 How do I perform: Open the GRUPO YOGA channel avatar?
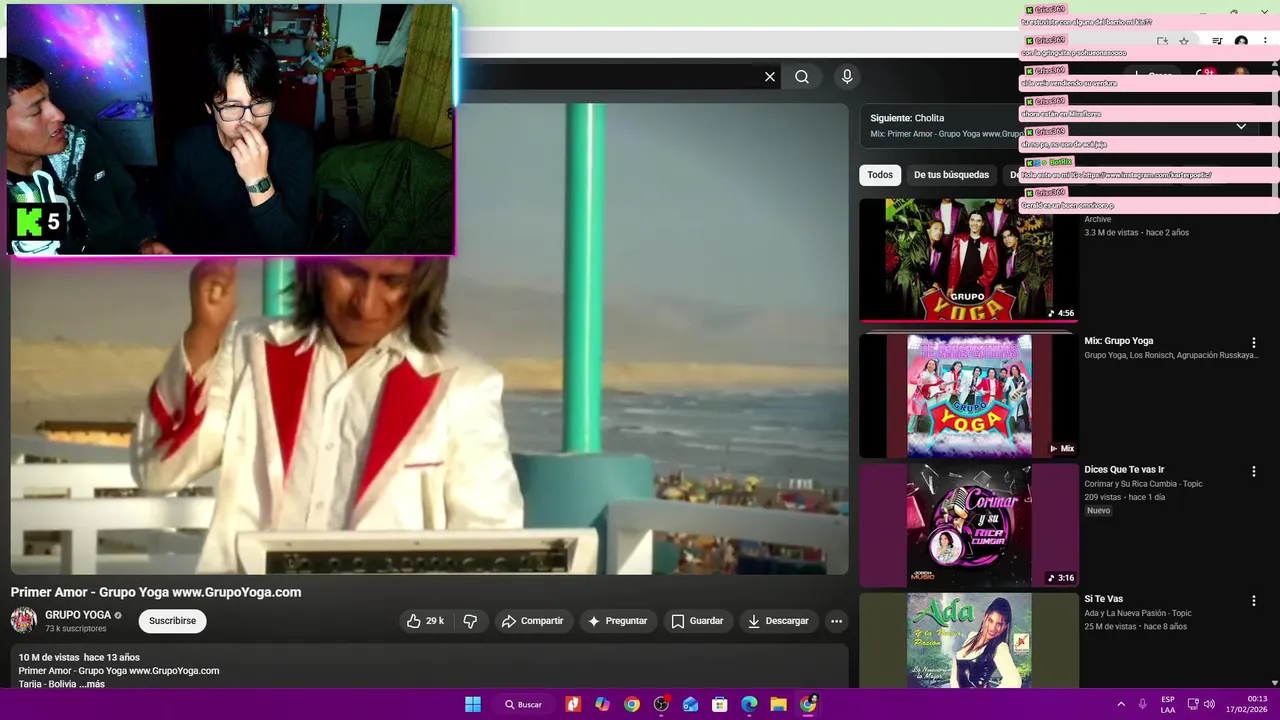(24, 621)
